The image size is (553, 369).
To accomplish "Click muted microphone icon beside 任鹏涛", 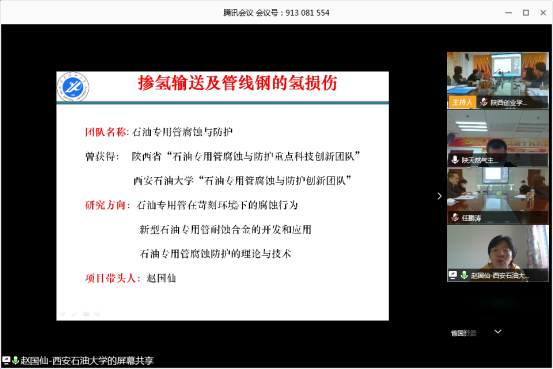I will (455, 218).
